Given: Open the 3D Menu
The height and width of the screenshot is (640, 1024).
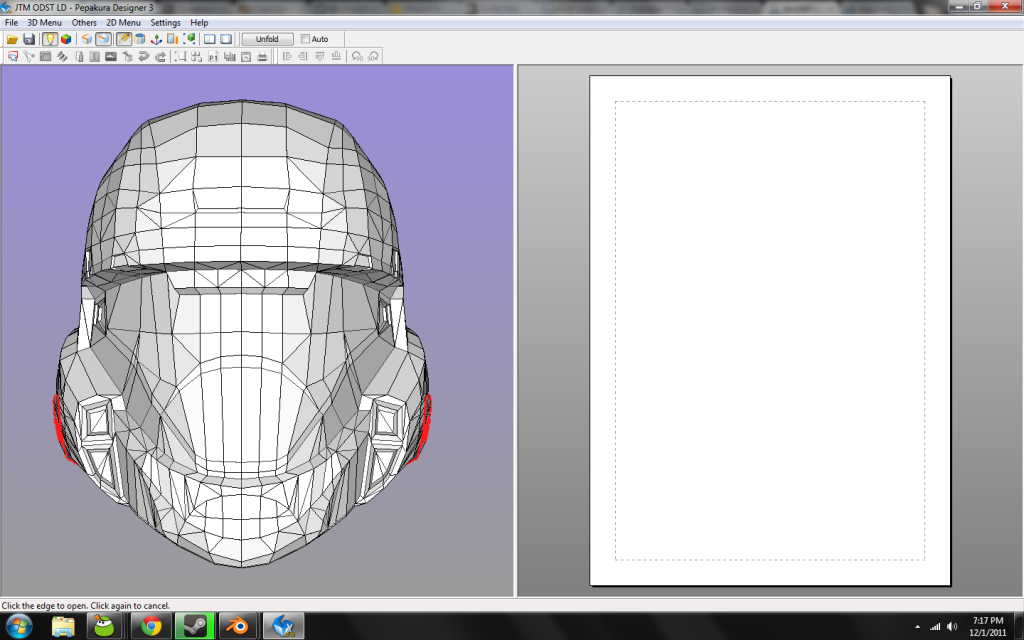Looking at the screenshot, I should pyautogui.click(x=44, y=22).
